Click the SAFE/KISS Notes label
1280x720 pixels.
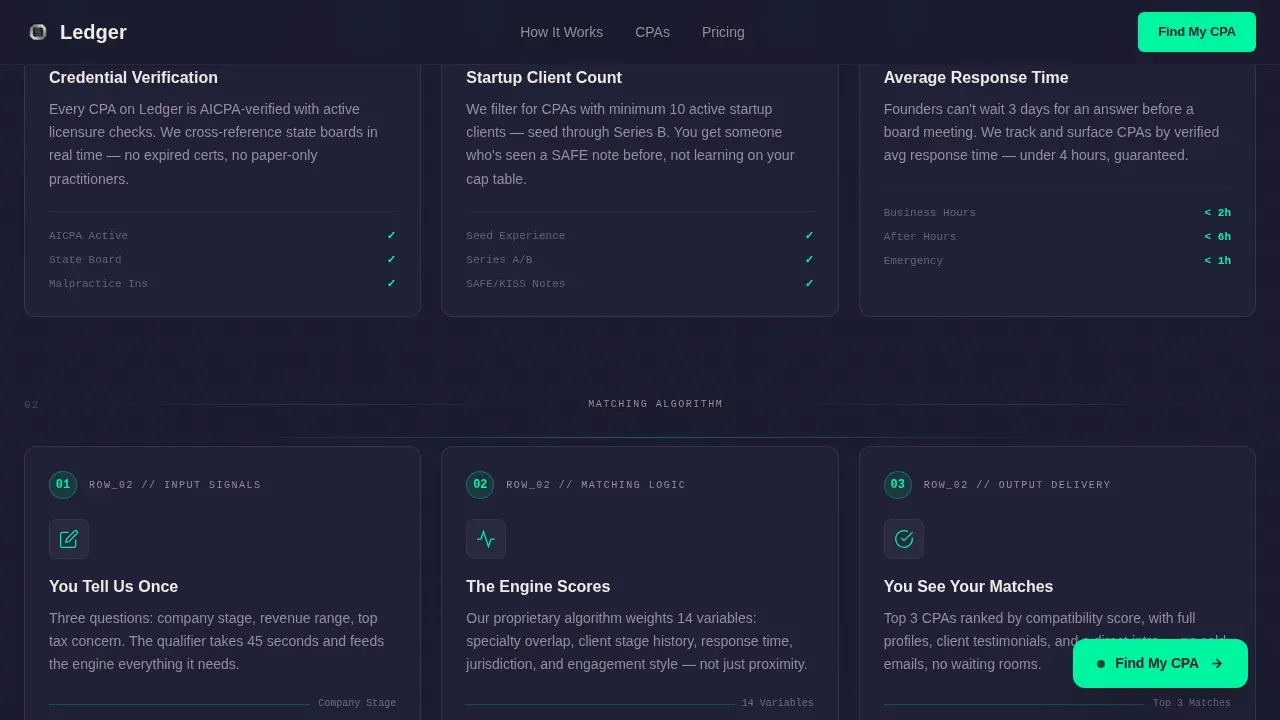(515, 284)
